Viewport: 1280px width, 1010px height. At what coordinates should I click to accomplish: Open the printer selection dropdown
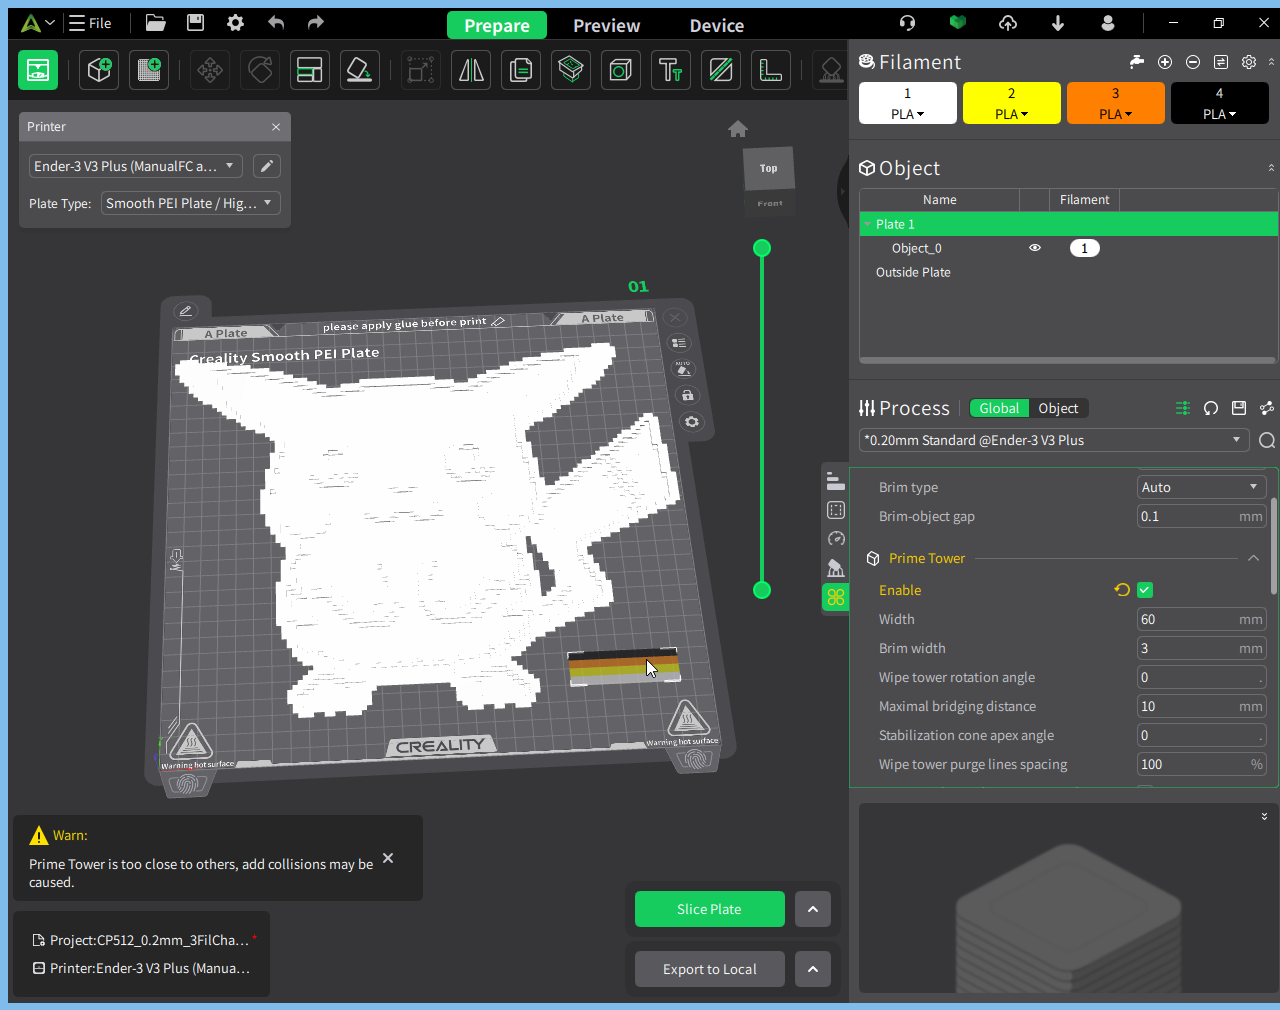point(135,166)
